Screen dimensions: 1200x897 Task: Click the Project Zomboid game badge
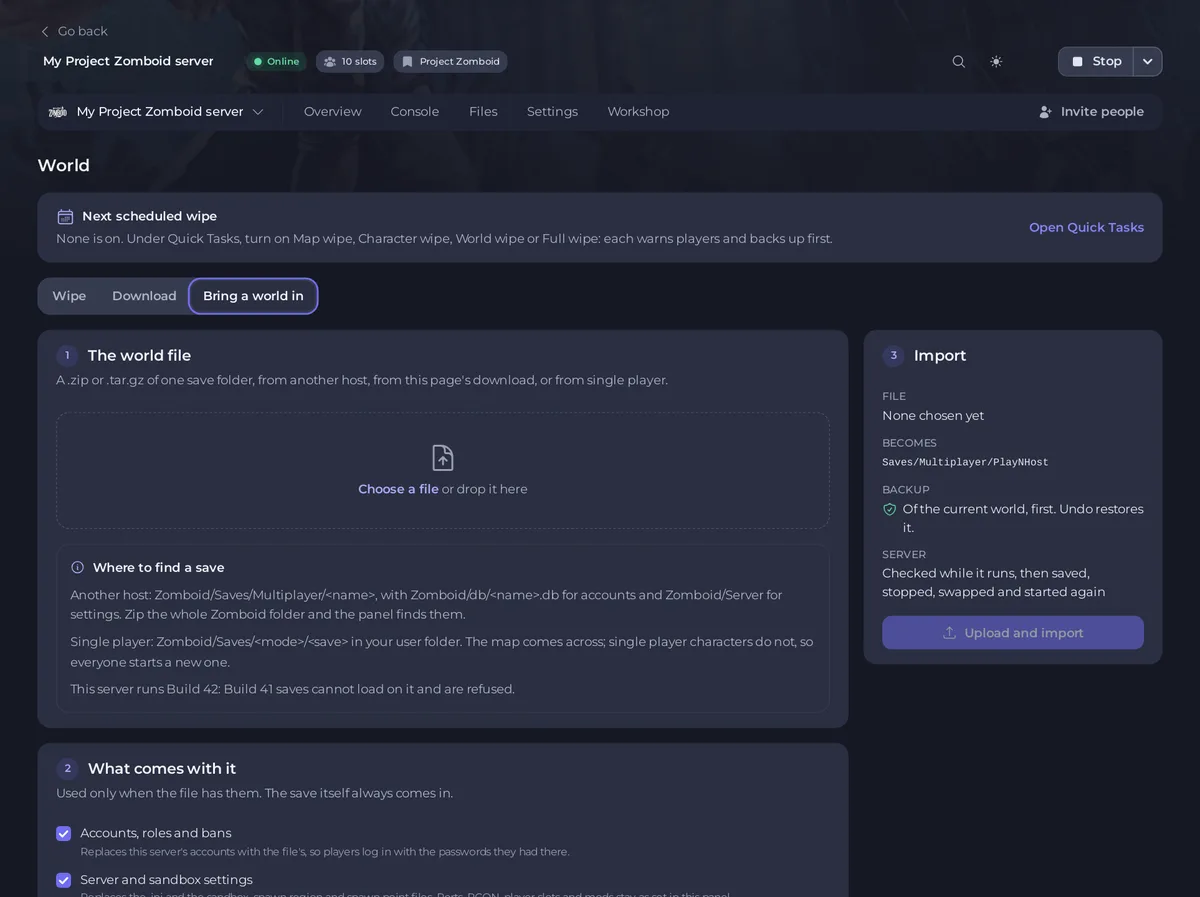[450, 62]
